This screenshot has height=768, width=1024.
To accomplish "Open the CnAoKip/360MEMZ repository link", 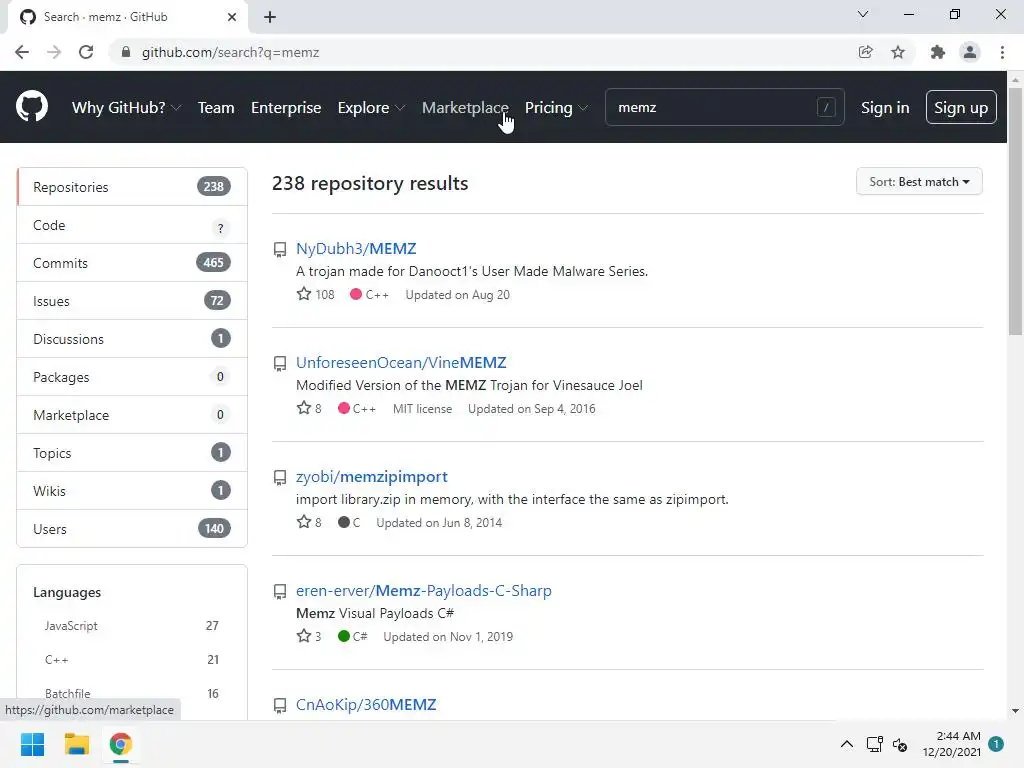I will tap(366, 705).
